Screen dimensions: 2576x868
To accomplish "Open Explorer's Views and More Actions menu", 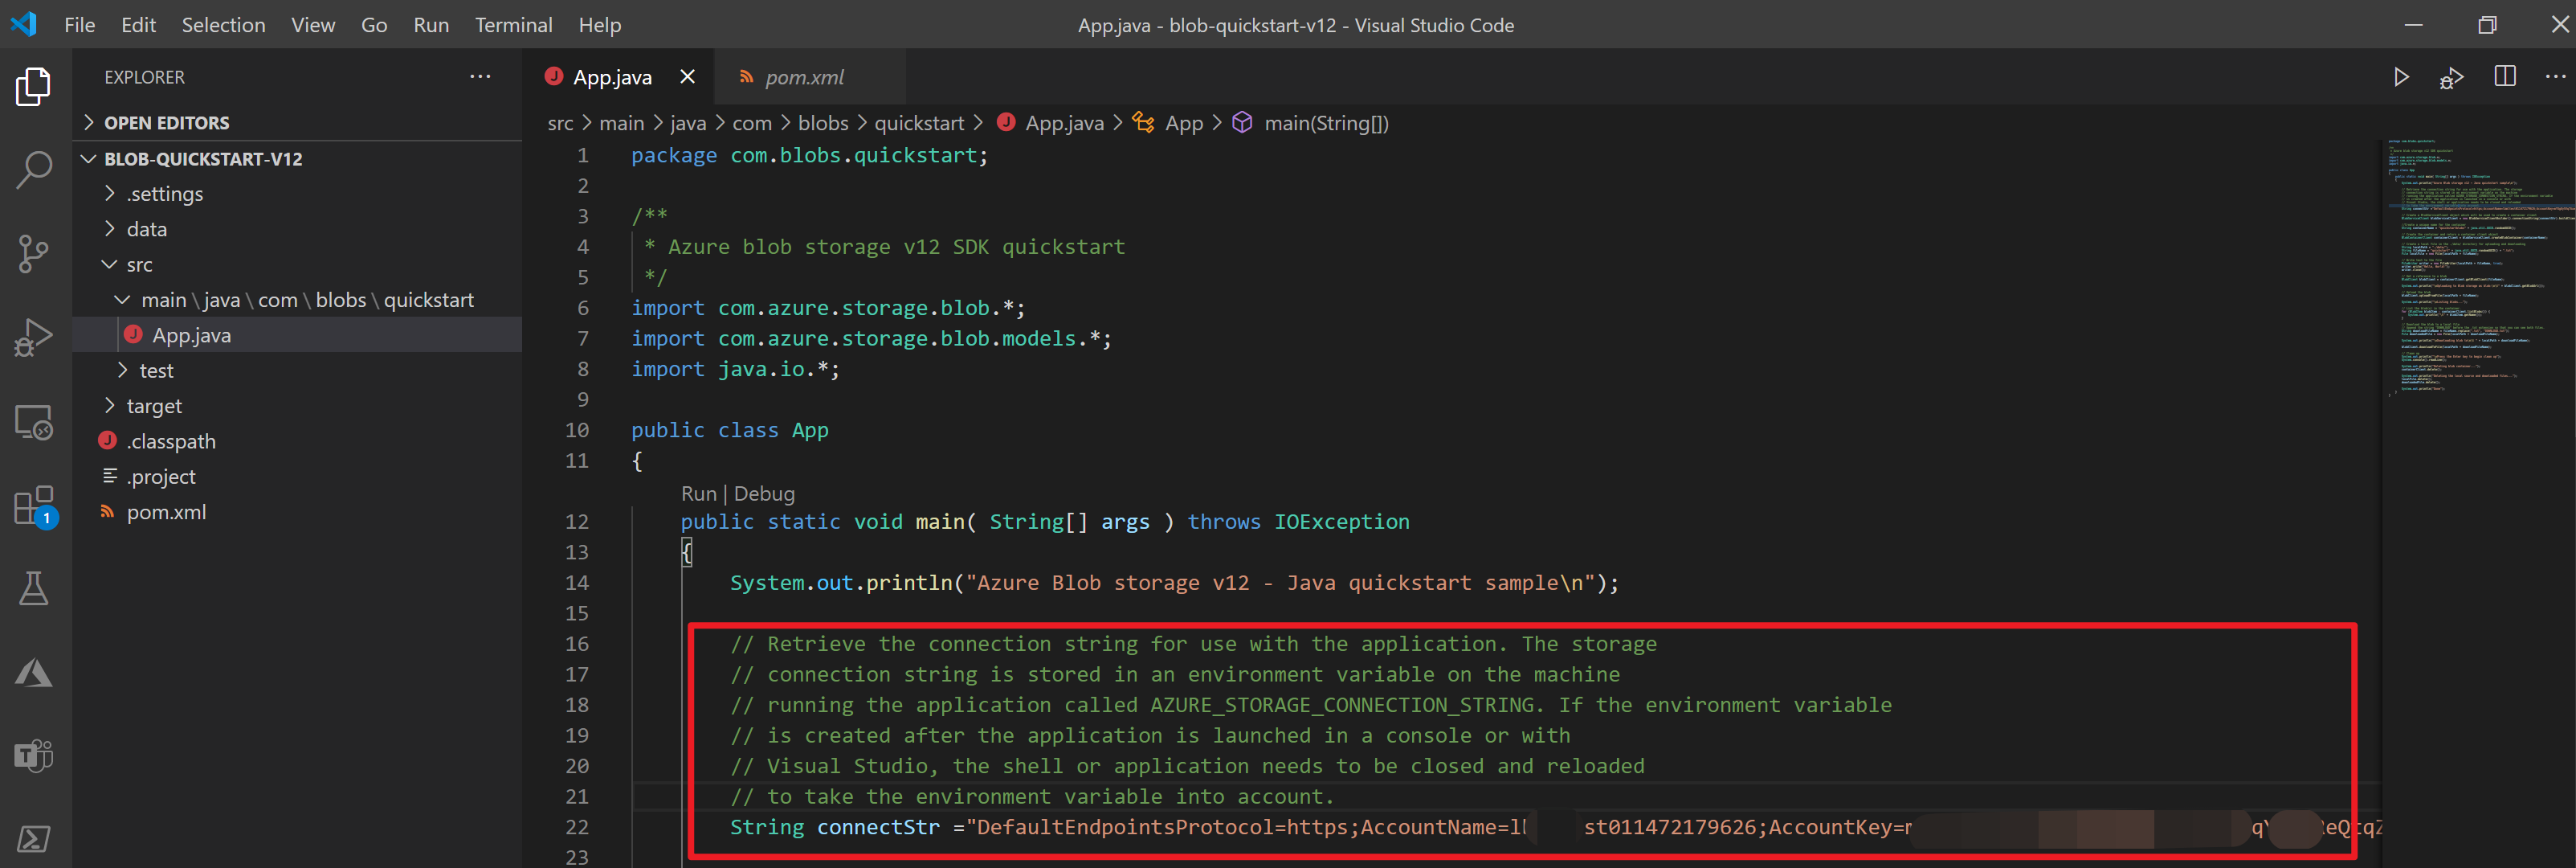I will click(480, 77).
